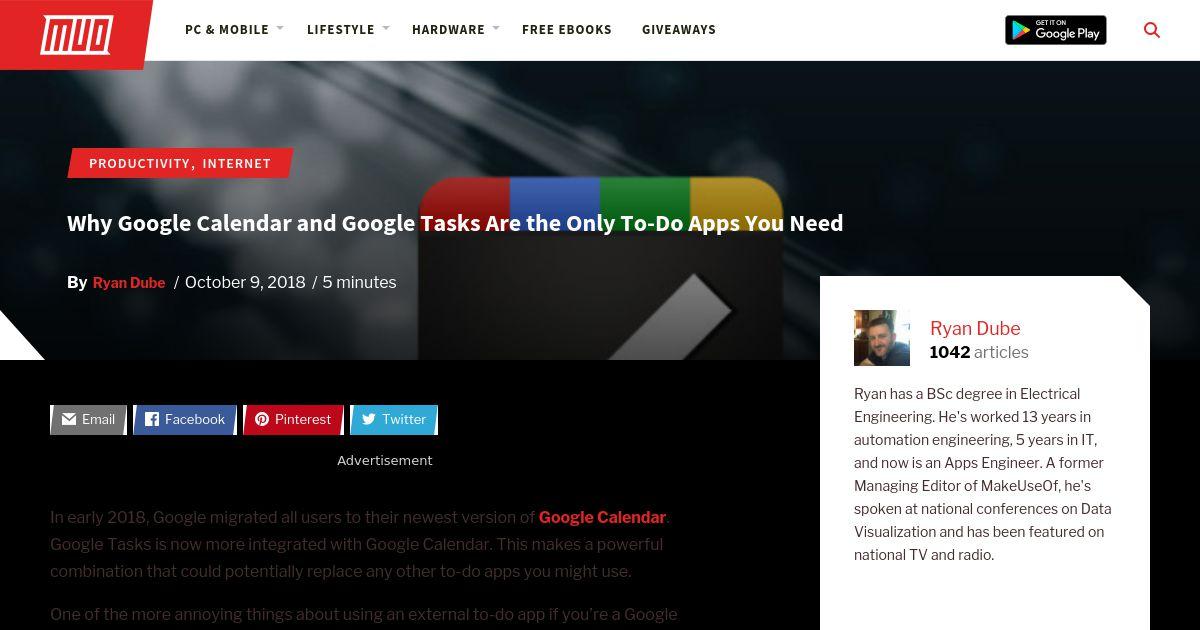Image resolution: width=1200 pixels, height=630 pixels.
Task: Expand the Hardware menu arrow
Action: [x=496, y=29]
